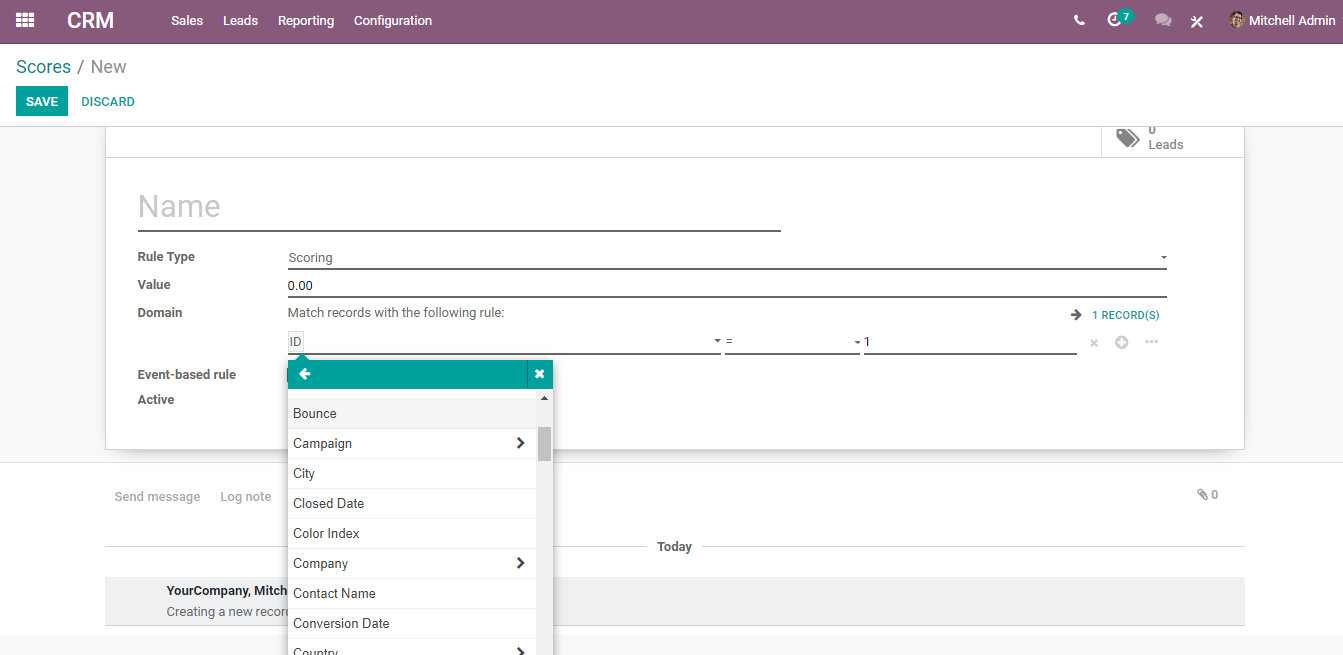The image size is (1343, 655).
Task: Select the City field
Action: pyautogui.click(x=412, y=473)
